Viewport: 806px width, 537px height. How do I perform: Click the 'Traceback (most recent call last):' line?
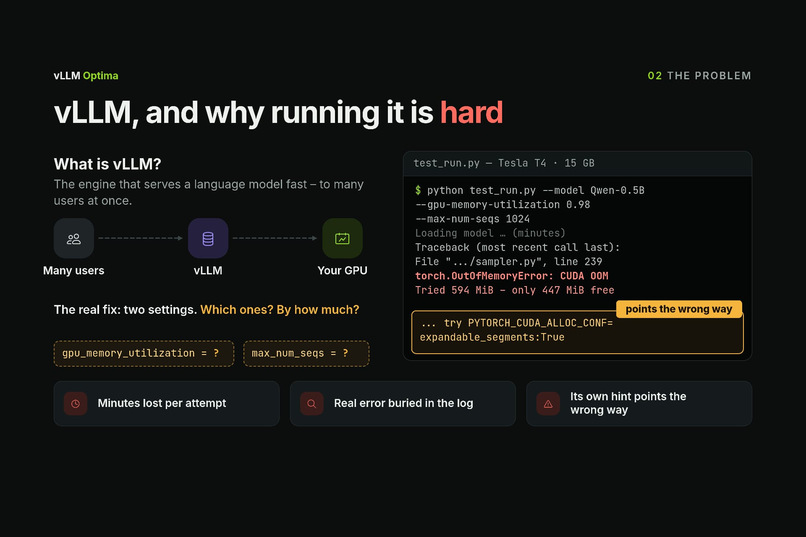click(x=518, y=247)
